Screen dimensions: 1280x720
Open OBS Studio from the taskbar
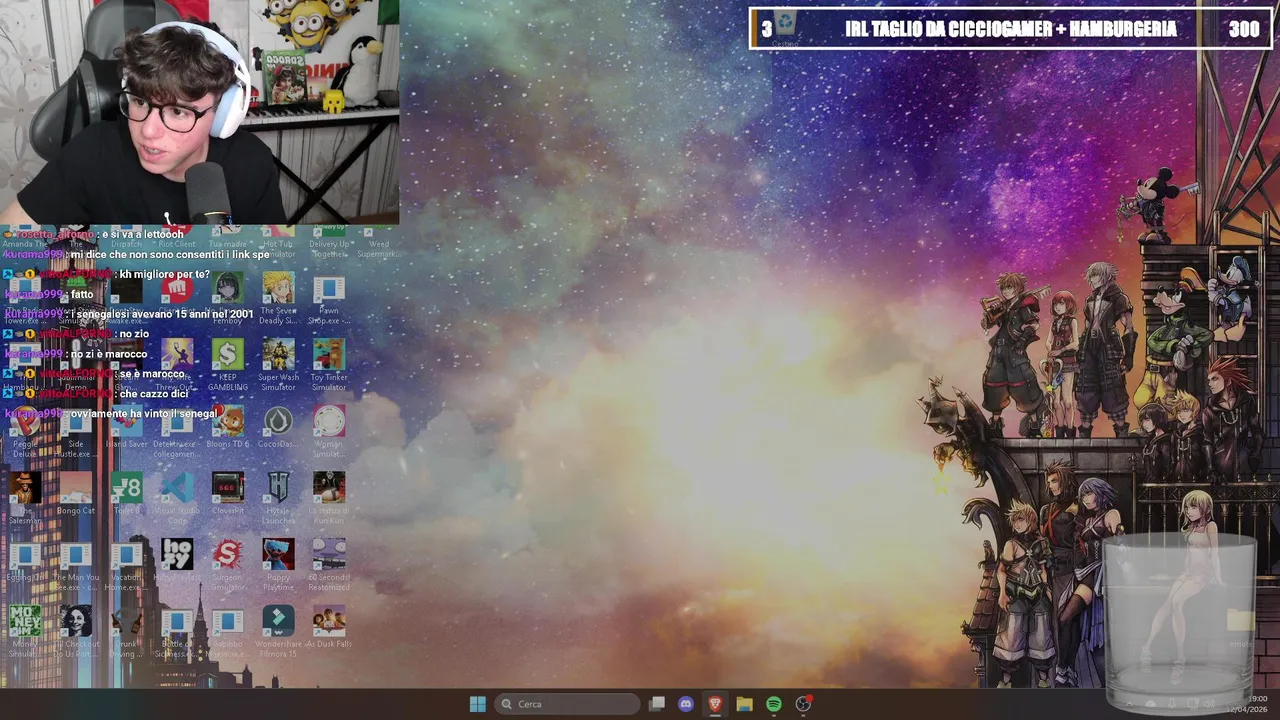[803, 704]
